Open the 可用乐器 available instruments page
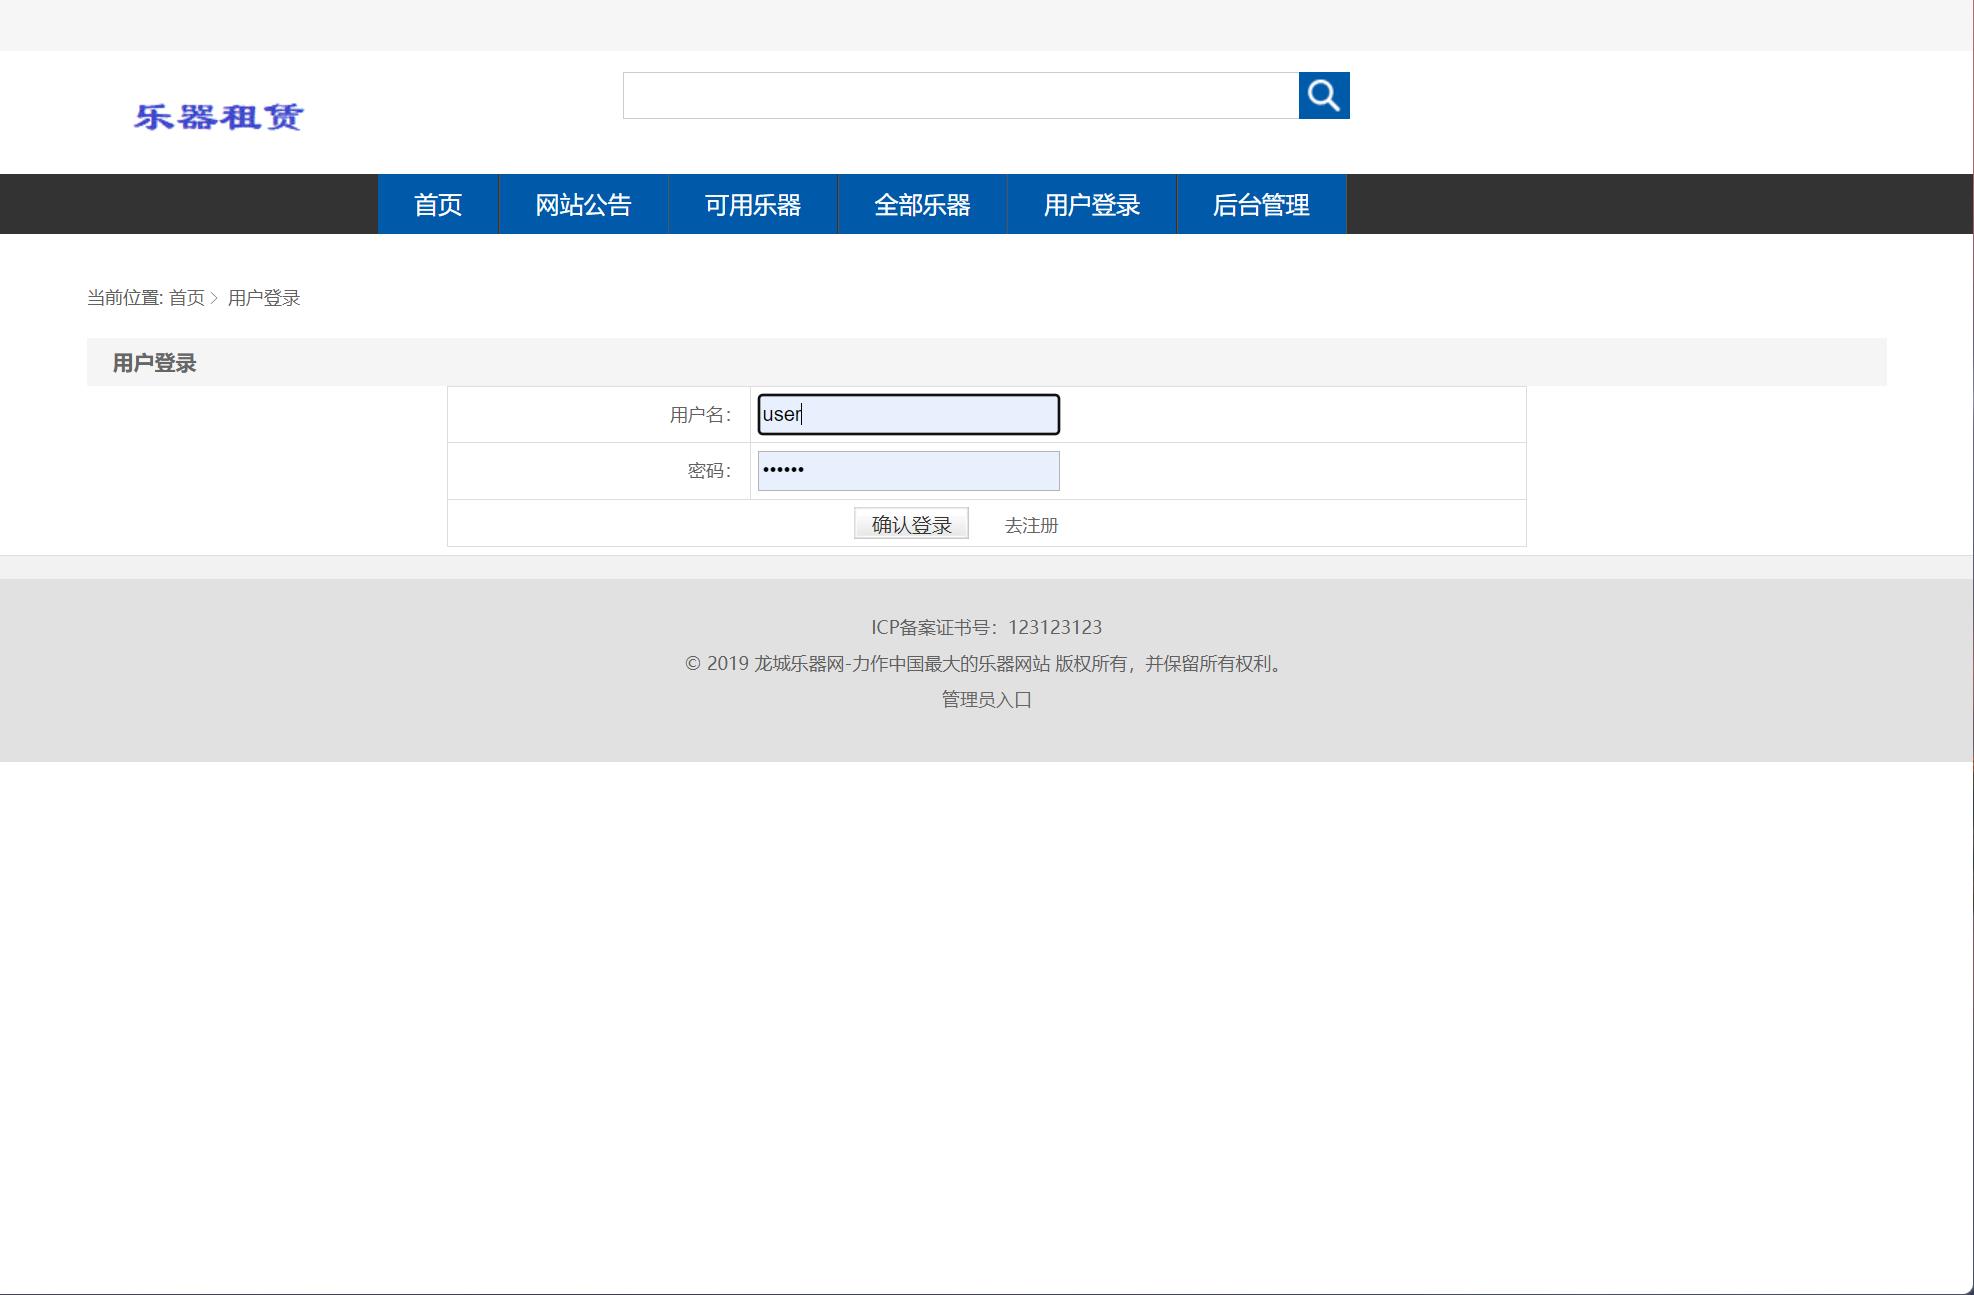Image resolution: width=1974 pixels, height=1295 pixels. [x=753, y=204]
